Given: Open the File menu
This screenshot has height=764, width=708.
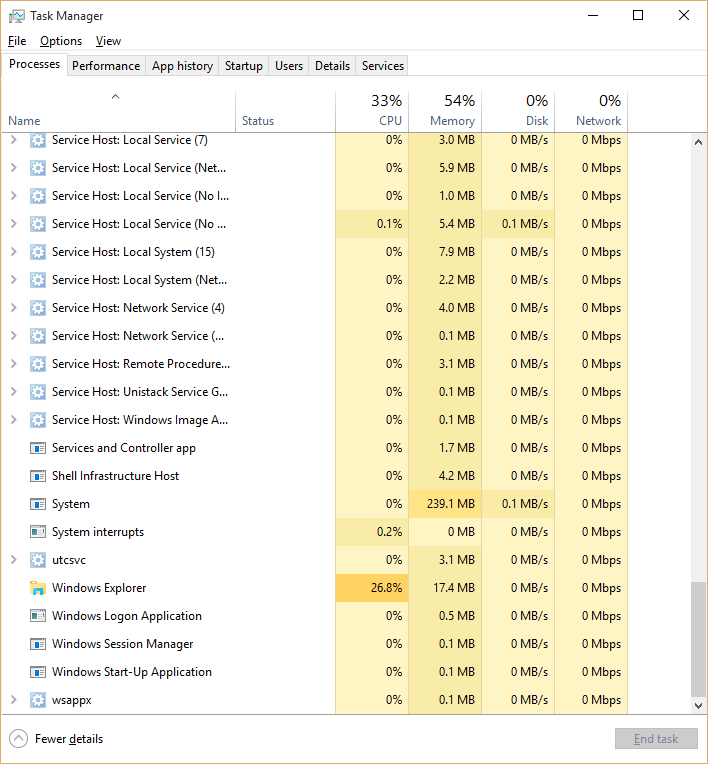Looking at the screenshot, I should tap(17, 41).
